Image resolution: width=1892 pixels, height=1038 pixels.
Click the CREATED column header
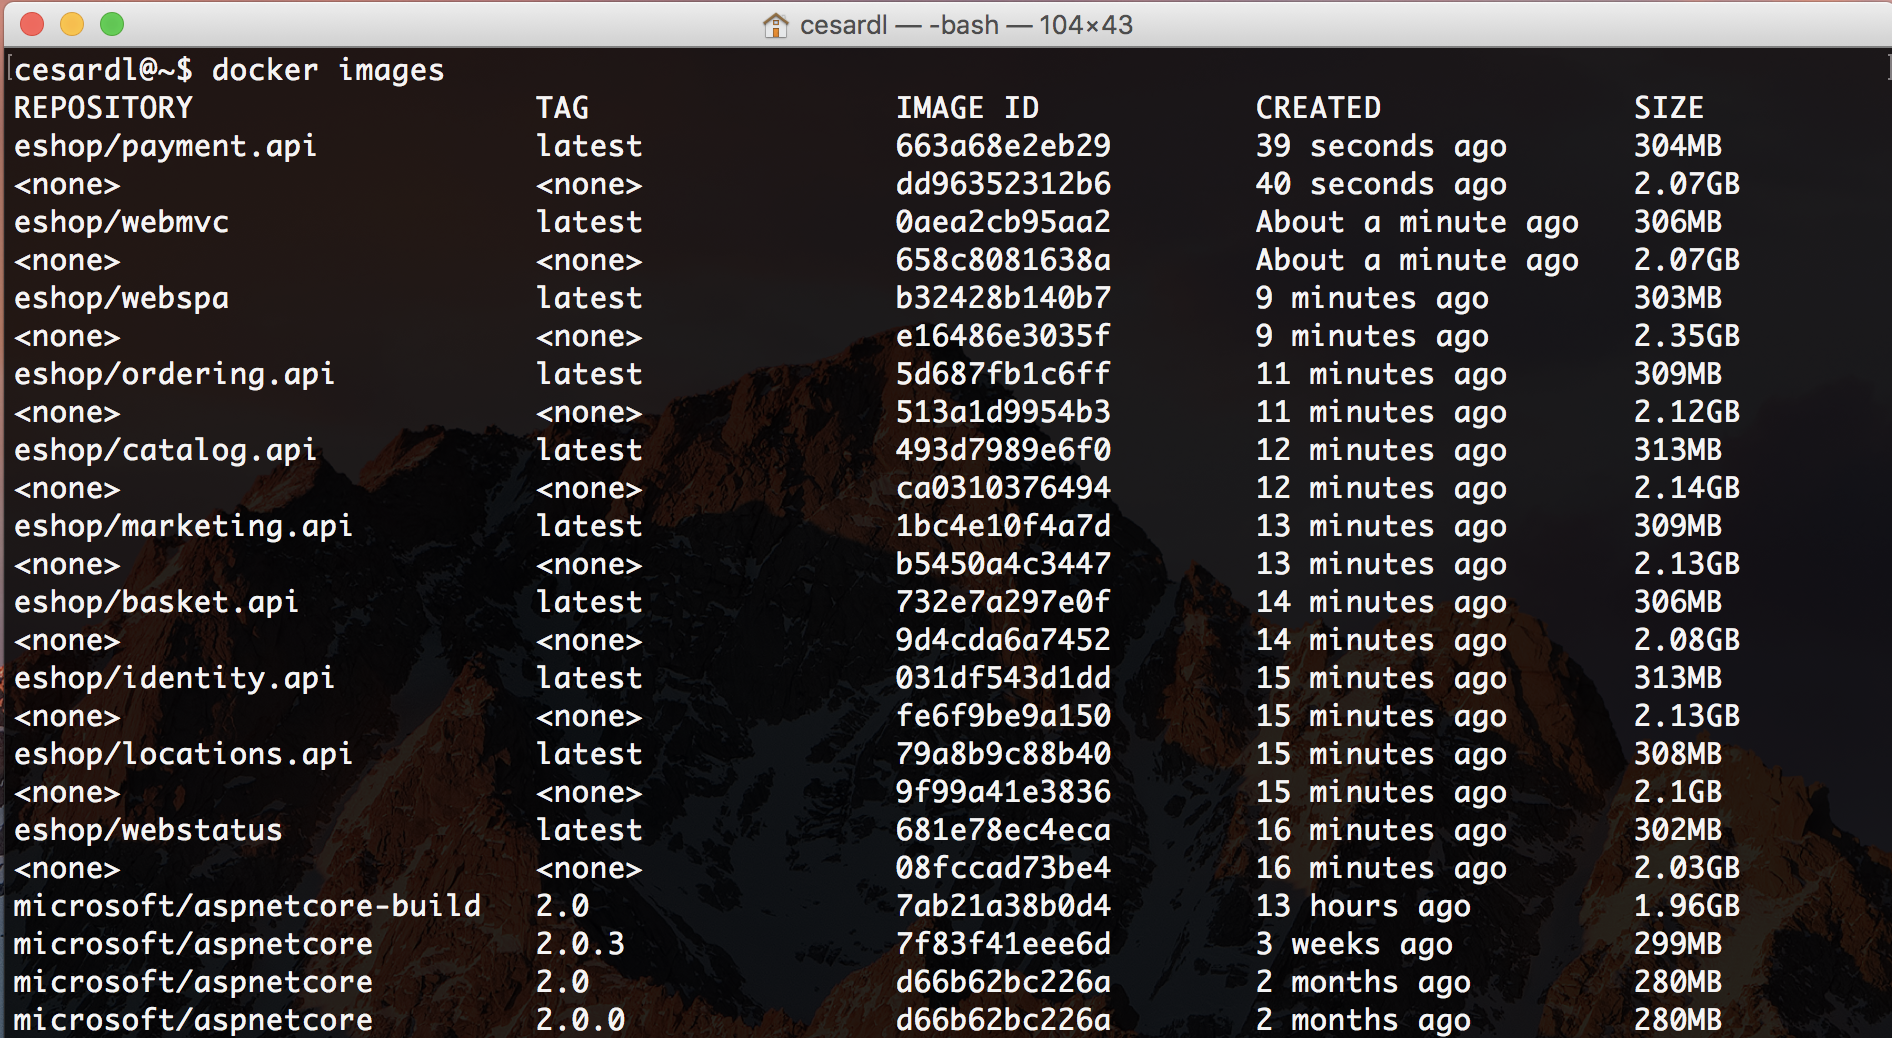(x=1318, y=108)
